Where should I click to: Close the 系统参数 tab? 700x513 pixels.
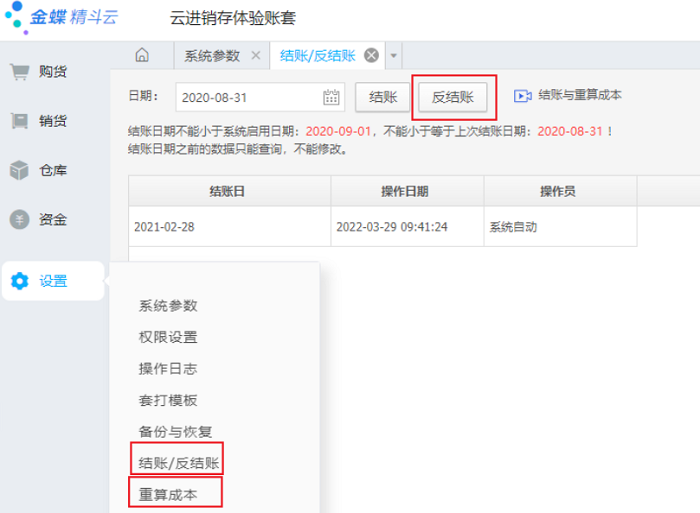tap(256, 56)
